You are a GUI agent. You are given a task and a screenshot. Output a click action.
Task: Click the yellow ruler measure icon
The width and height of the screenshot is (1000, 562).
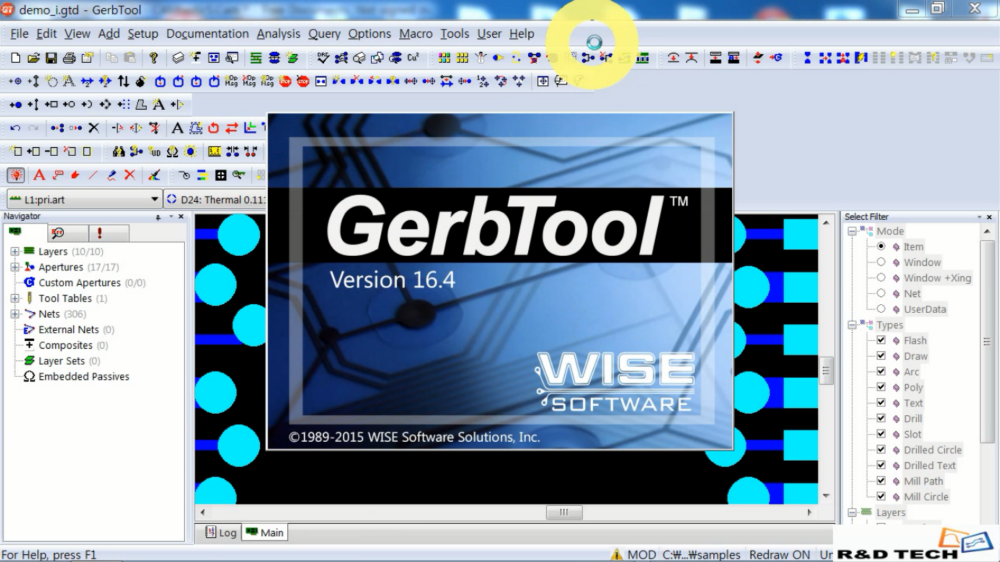coord(214,152)
